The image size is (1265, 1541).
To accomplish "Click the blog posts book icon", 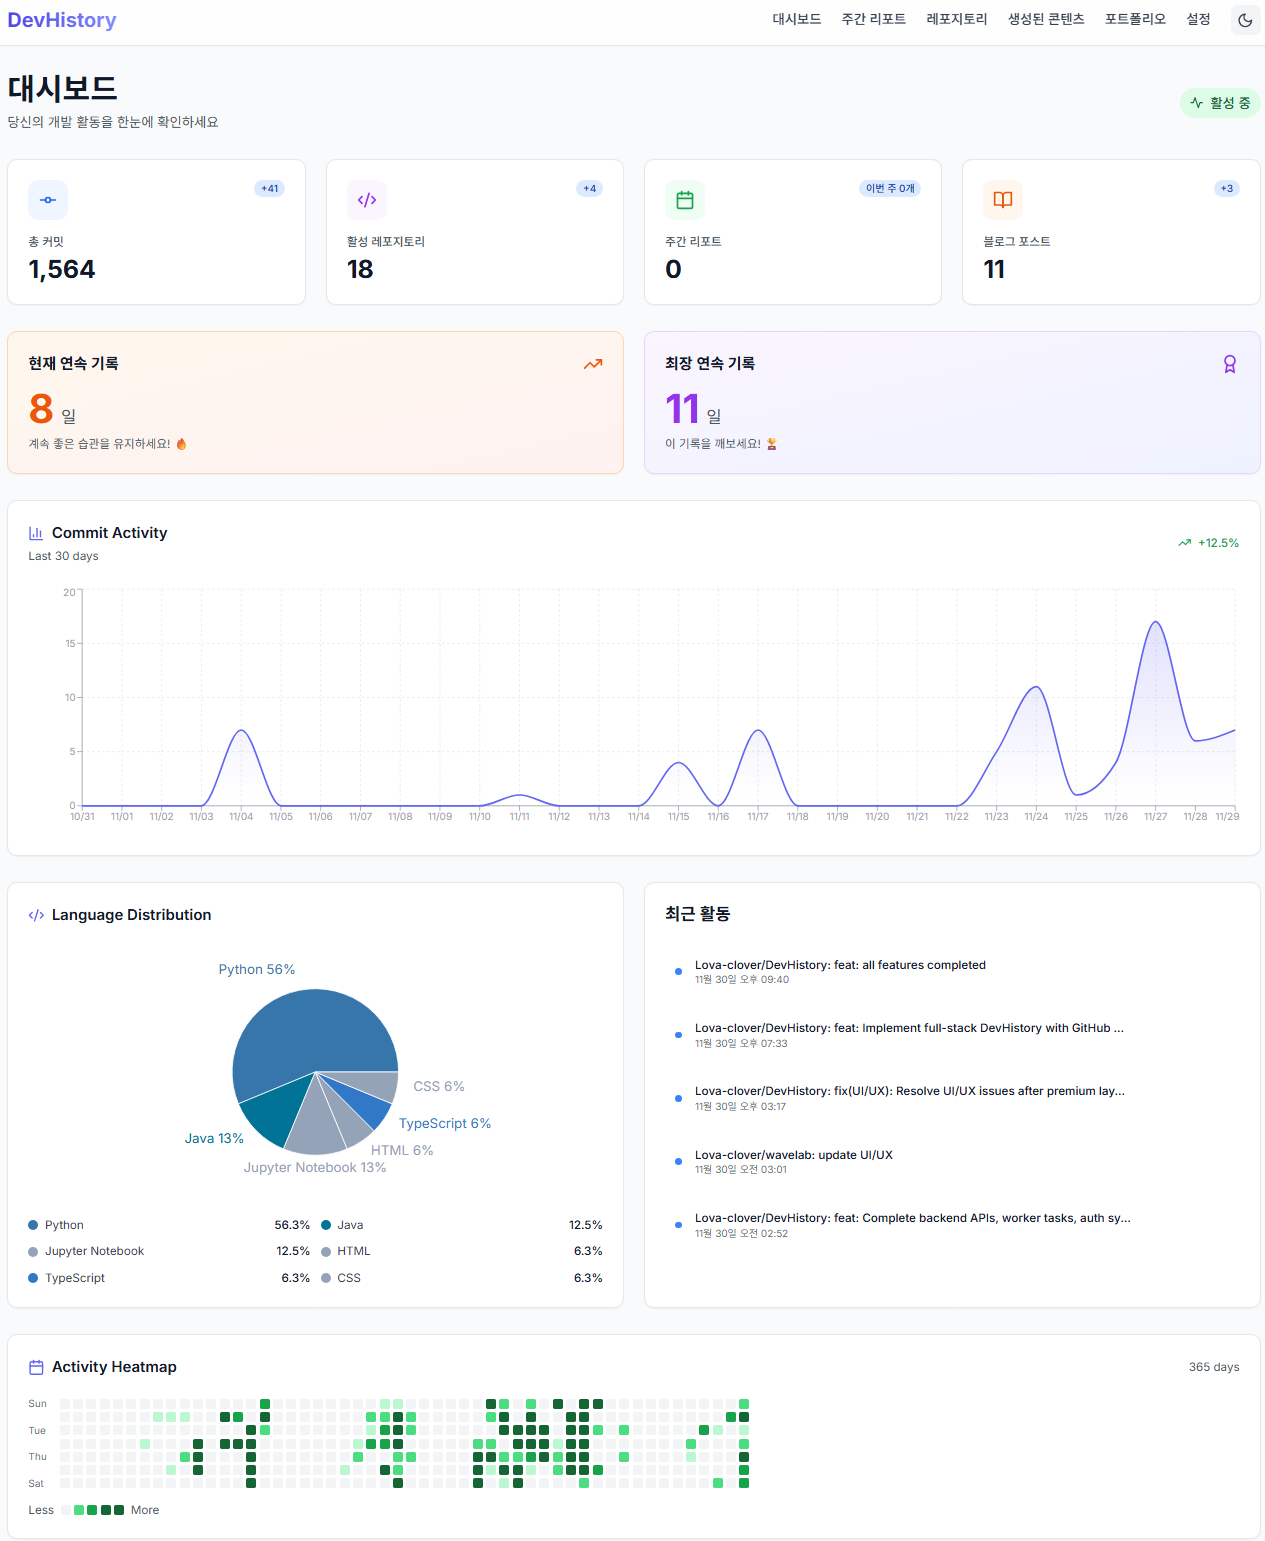I will pos(1003,200).
